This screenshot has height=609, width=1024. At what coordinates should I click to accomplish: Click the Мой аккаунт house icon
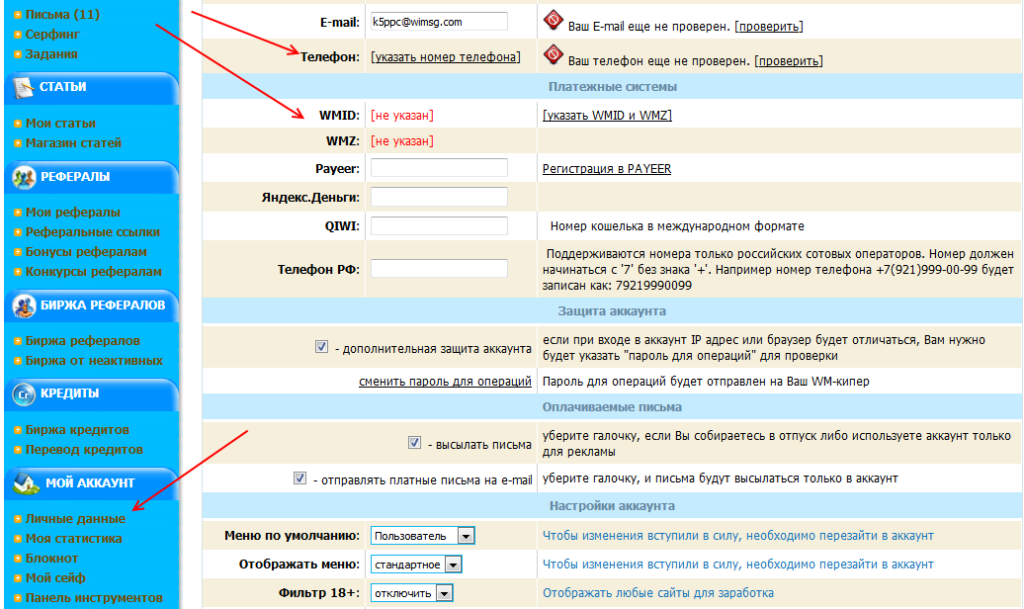pyautogui.click(x=25, y=484)
